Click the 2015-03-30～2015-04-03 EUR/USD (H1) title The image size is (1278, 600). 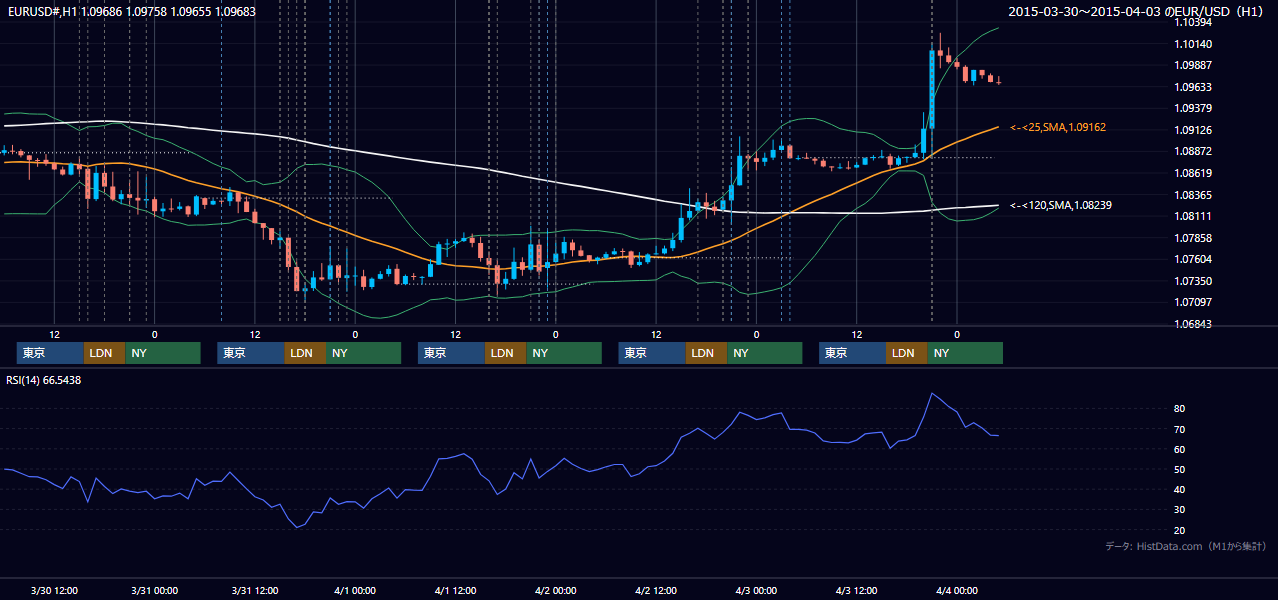pyautogui.click(x=1138, y=12)
